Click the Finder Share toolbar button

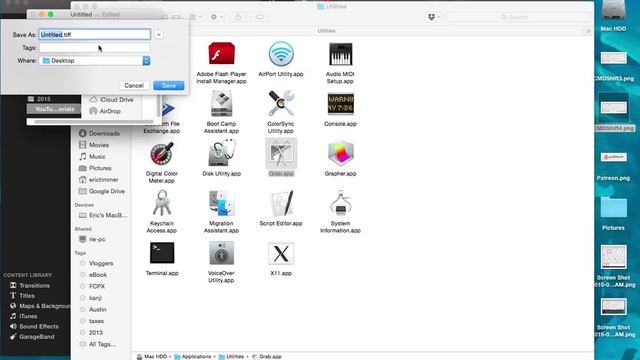238,17
